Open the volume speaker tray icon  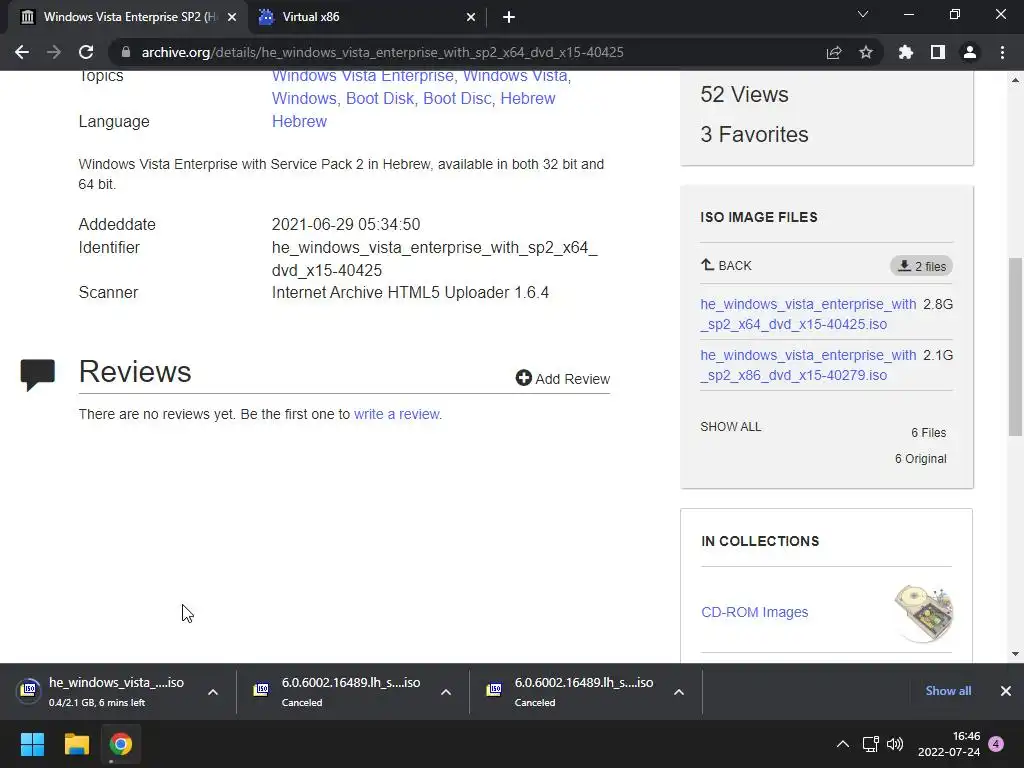tap(895, 744)
